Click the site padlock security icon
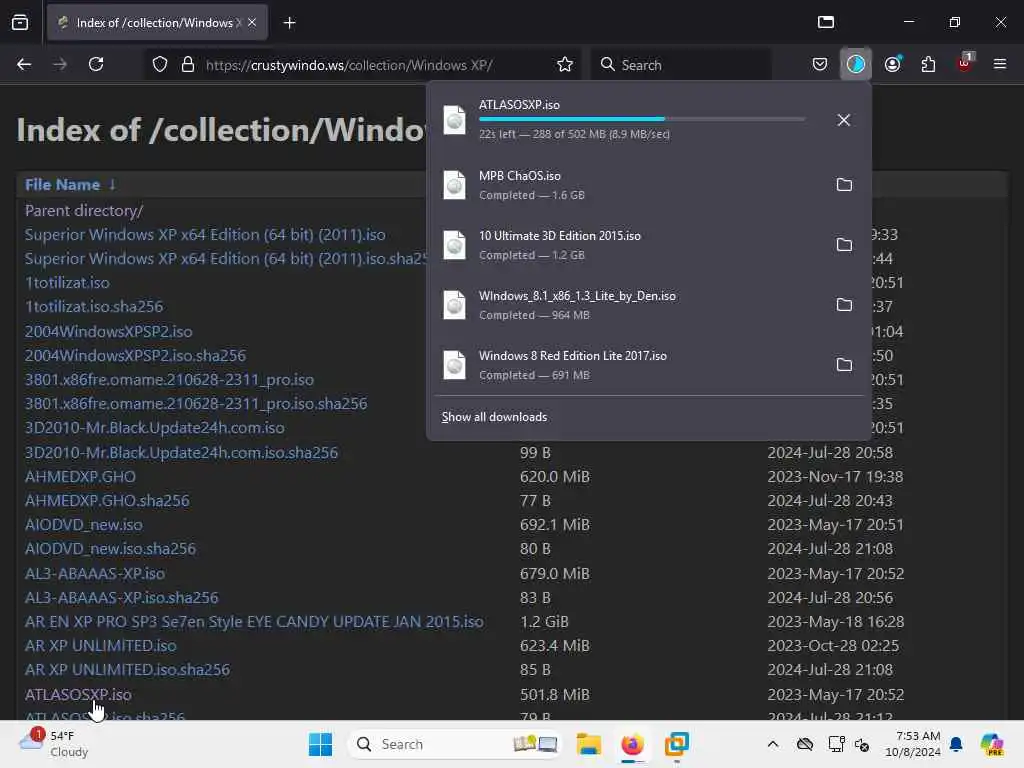1024x768 pixels. 188,65
